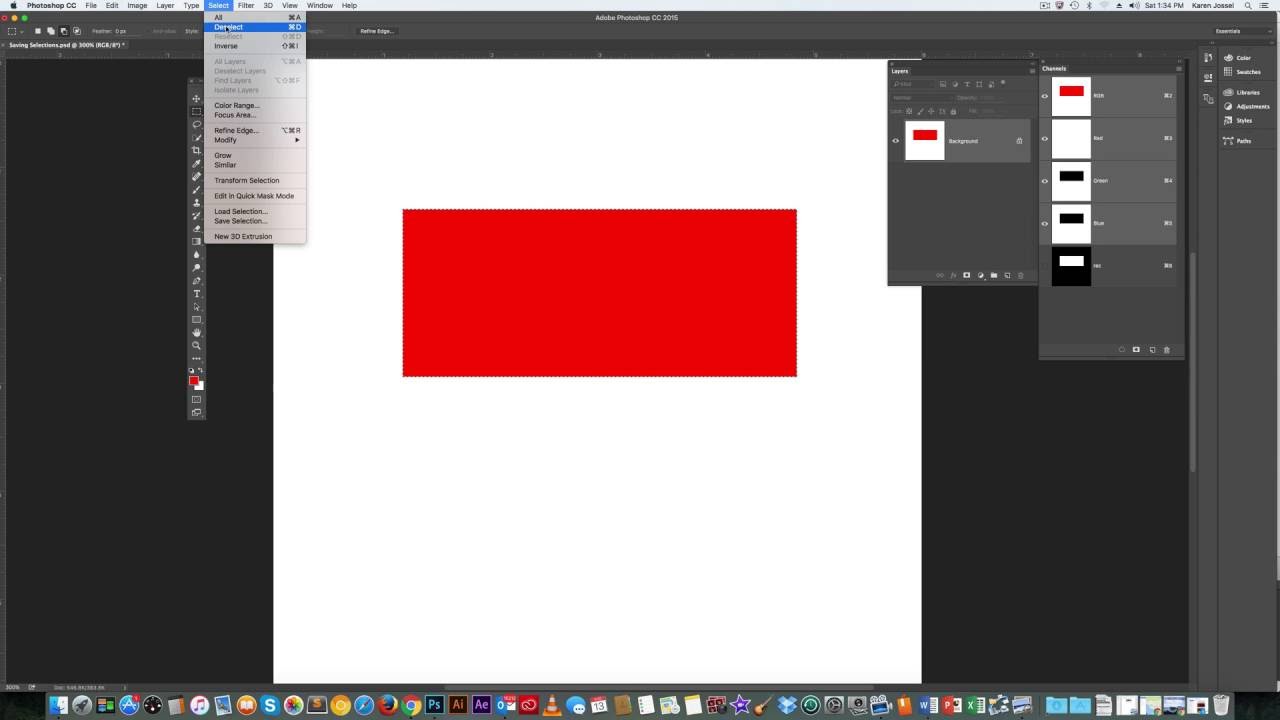Select the Move tool
This screenshot has height=720, width=1280.
196,99
